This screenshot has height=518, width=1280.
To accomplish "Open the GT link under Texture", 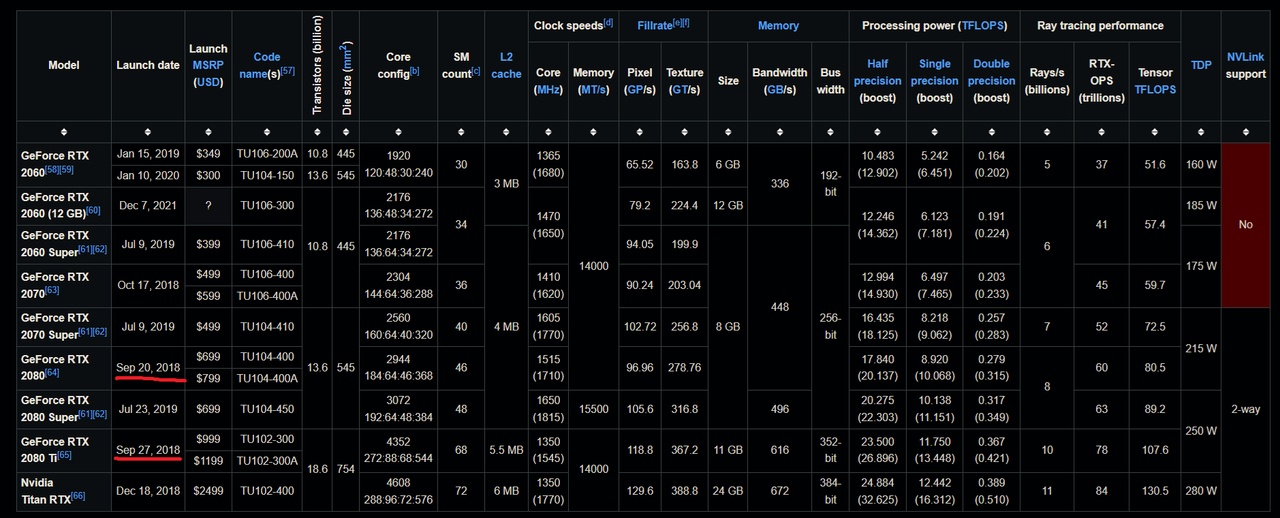I will click(679, 90).
